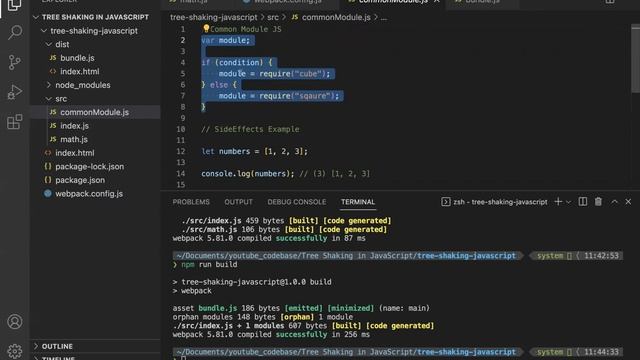The image size is (640, 360).
Task: Click the "// SideEffects Example" comment line
Action: (x=250, y=129)
